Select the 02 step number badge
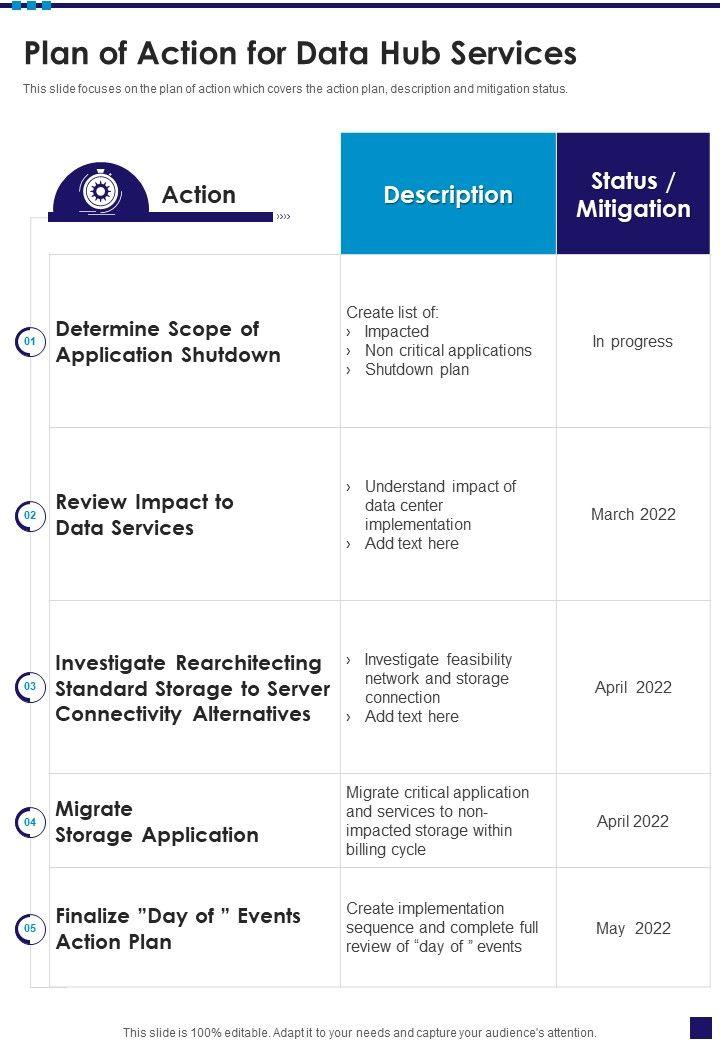Image resolution: width=720 pixels, height=1040 pixels. pyautogui.click(x=30, y=515)
